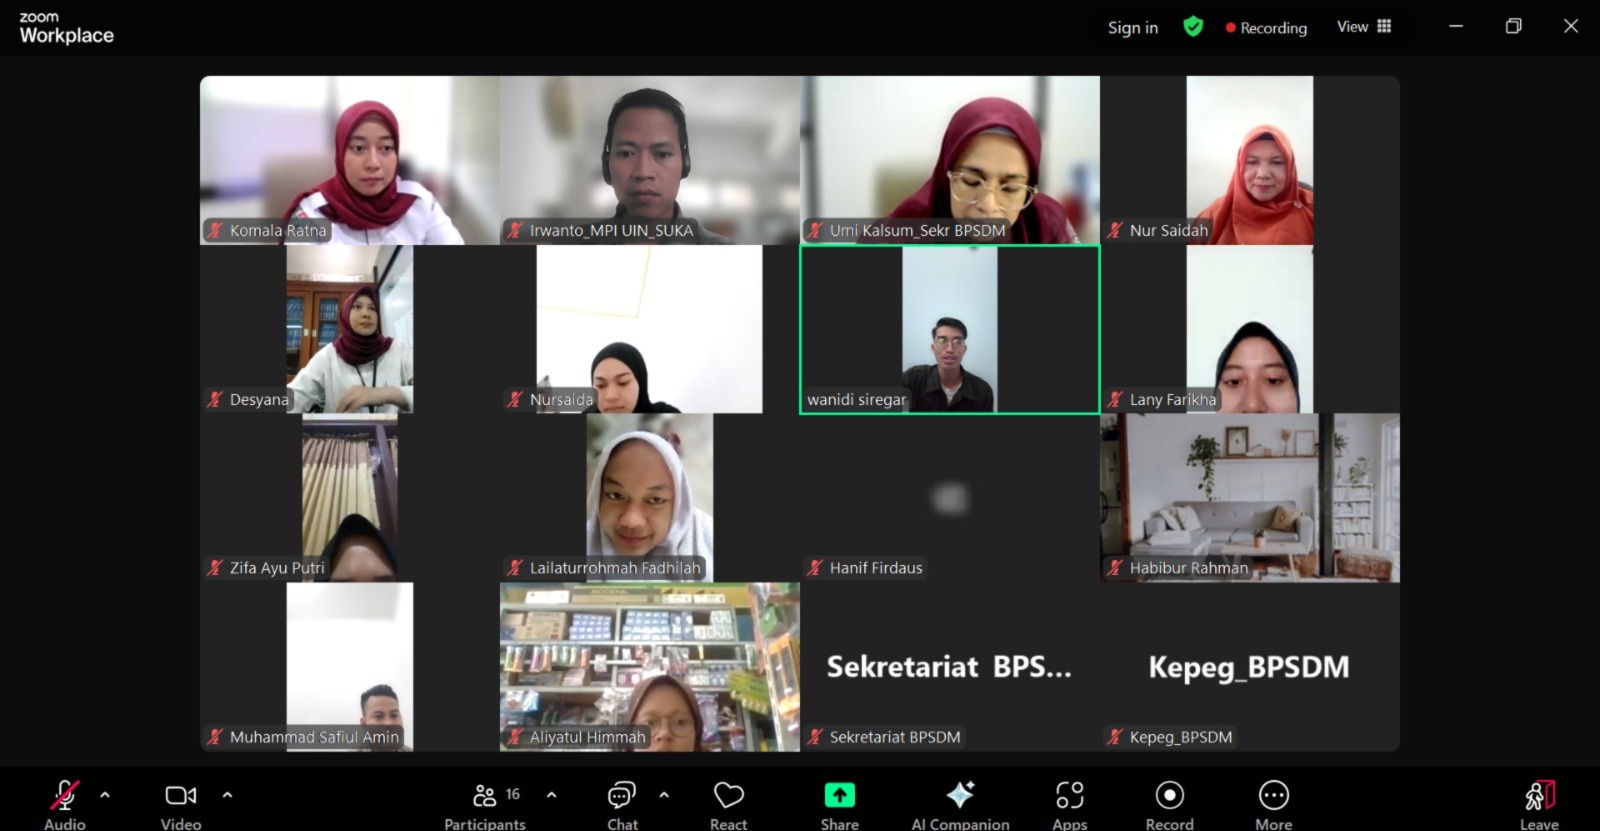1600x831 pixels.
Task: Start recording with the Record button
Action: click(1169, 801)
